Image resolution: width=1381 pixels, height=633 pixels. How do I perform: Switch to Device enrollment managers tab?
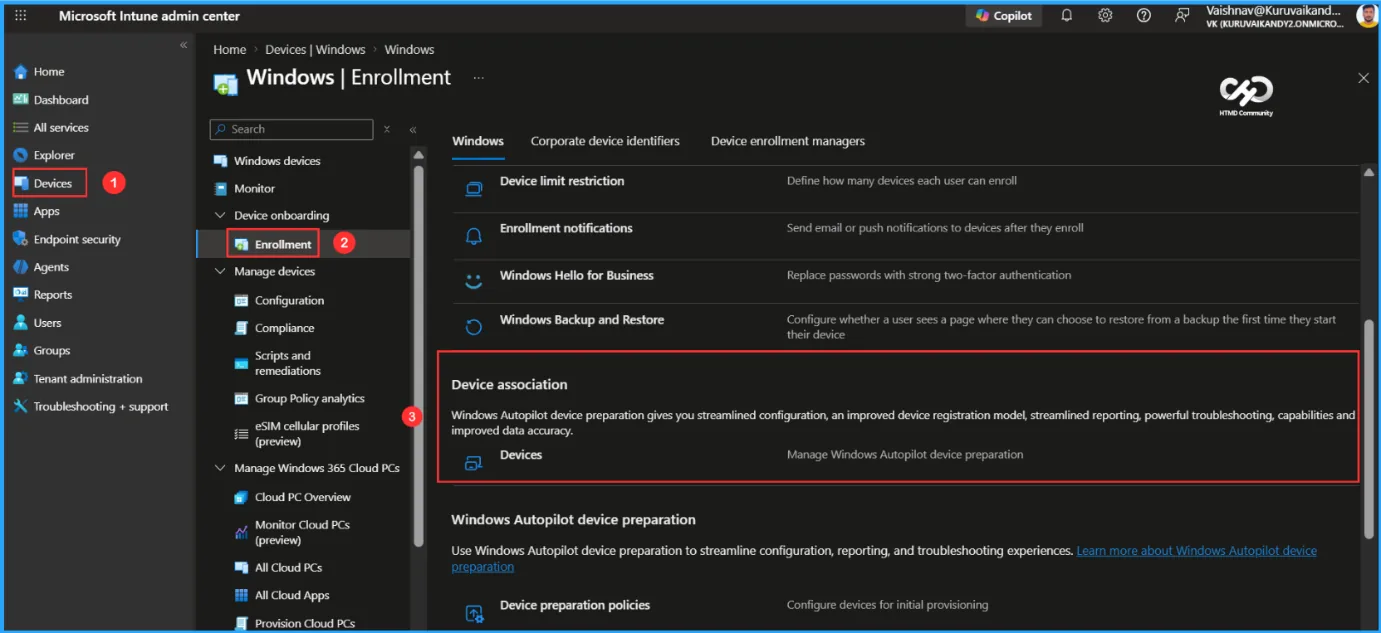coord(788,141)
